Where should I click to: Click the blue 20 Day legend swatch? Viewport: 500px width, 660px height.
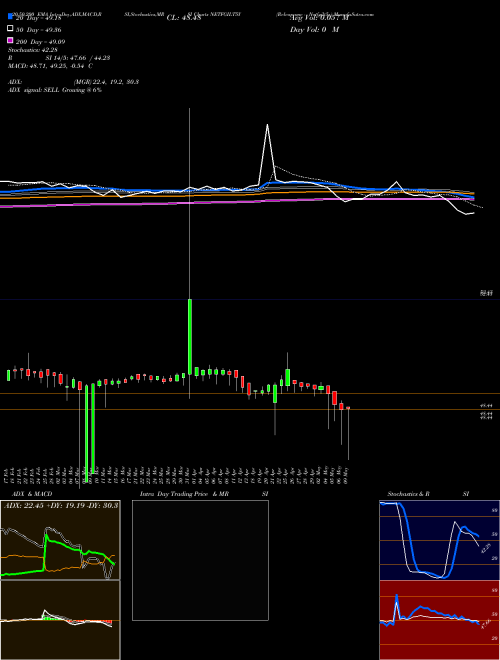pyautogui.click(x=11, y=17)
